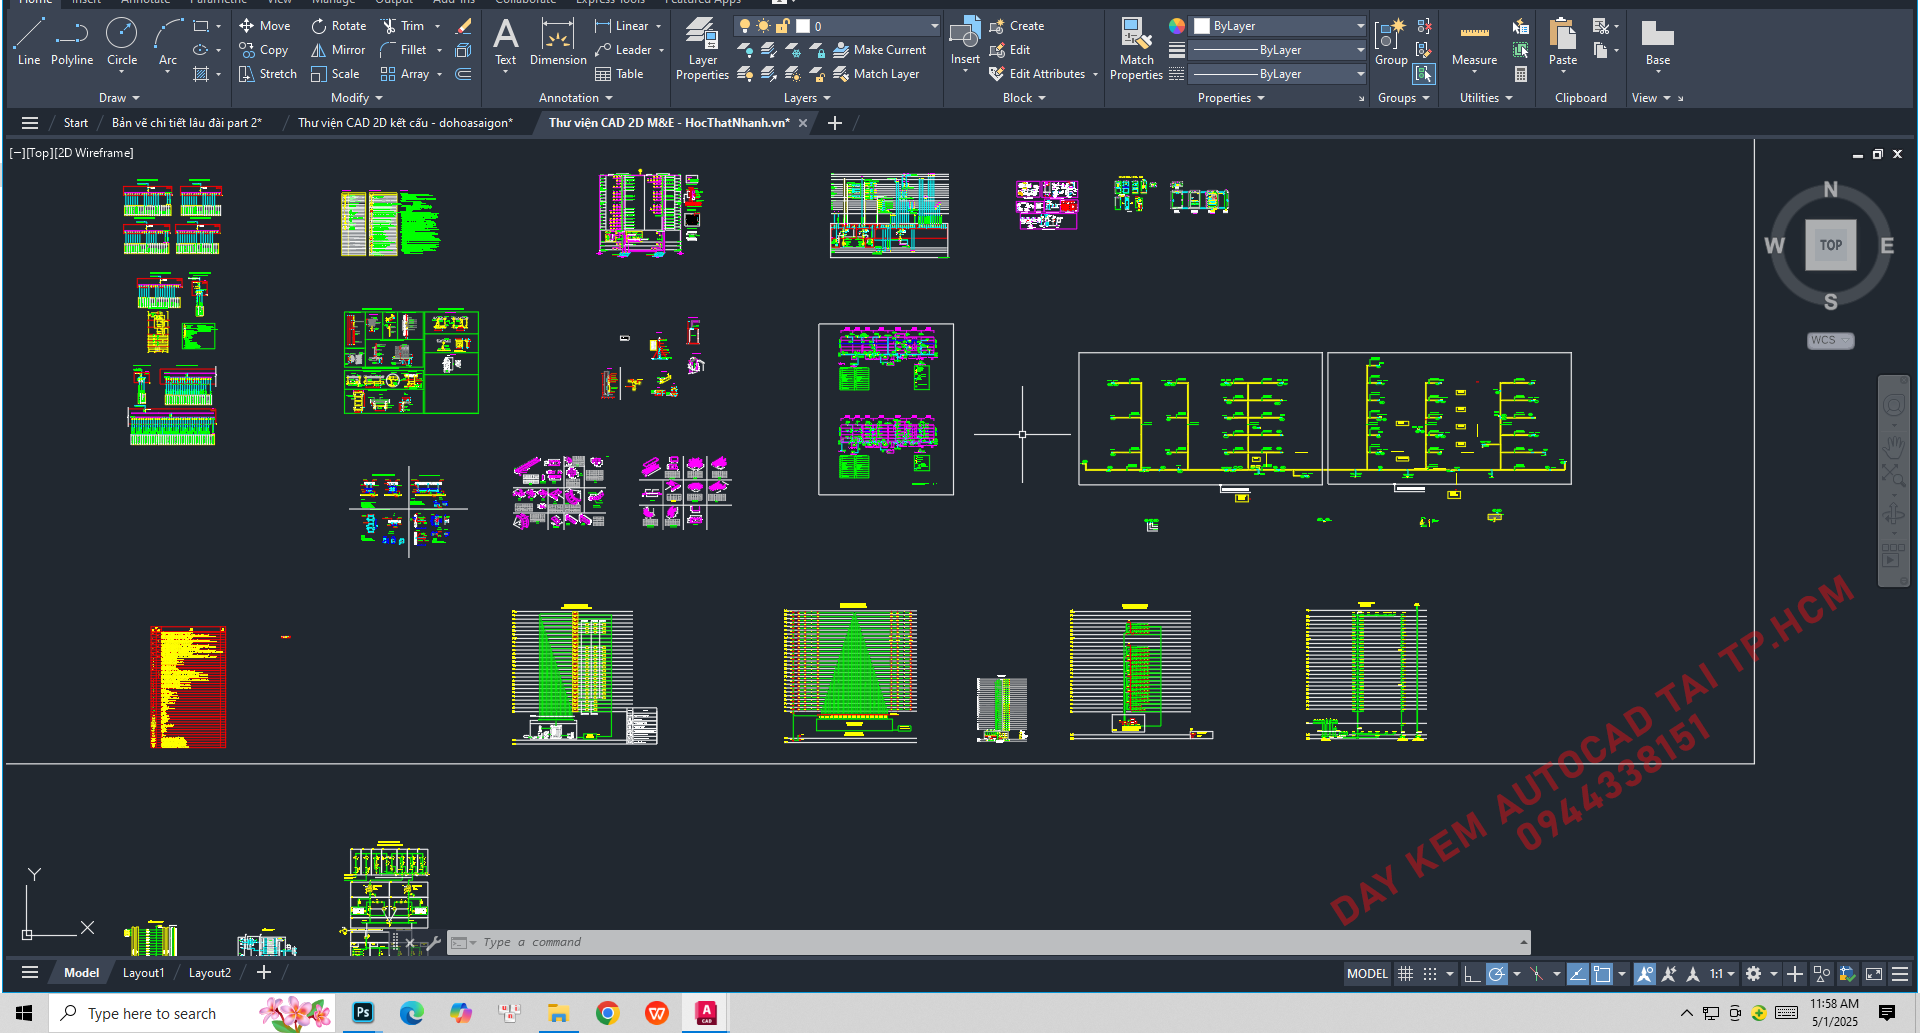This screenshot has width=1920, height=1033.
Task: Click Edit Attributes button
Action: point(1037,74)
